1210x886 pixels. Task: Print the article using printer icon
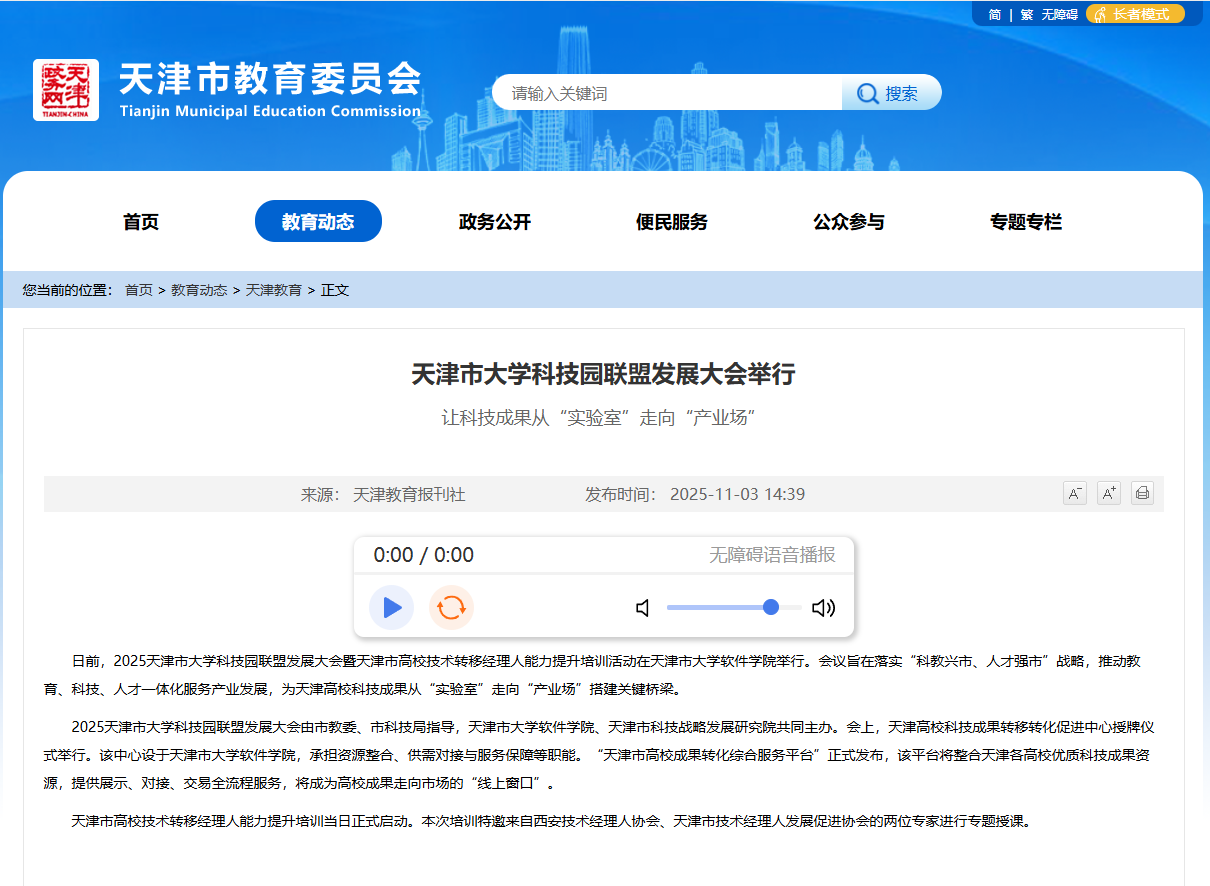coord(1142,493)
